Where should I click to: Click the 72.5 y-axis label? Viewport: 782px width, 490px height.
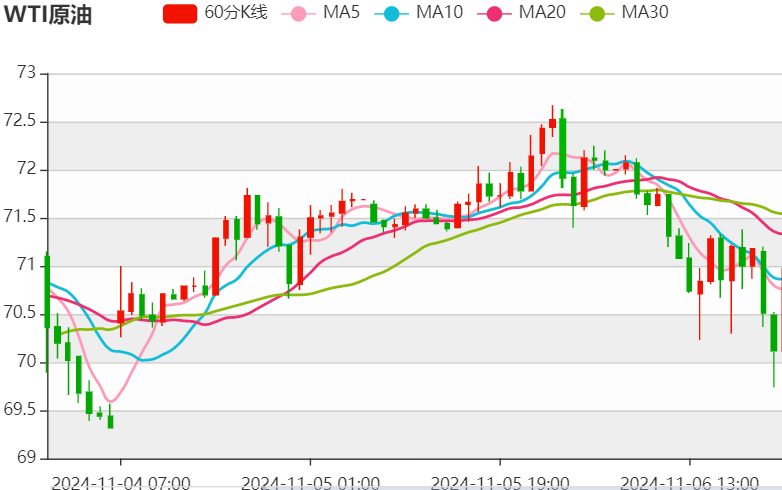[20, 121]
